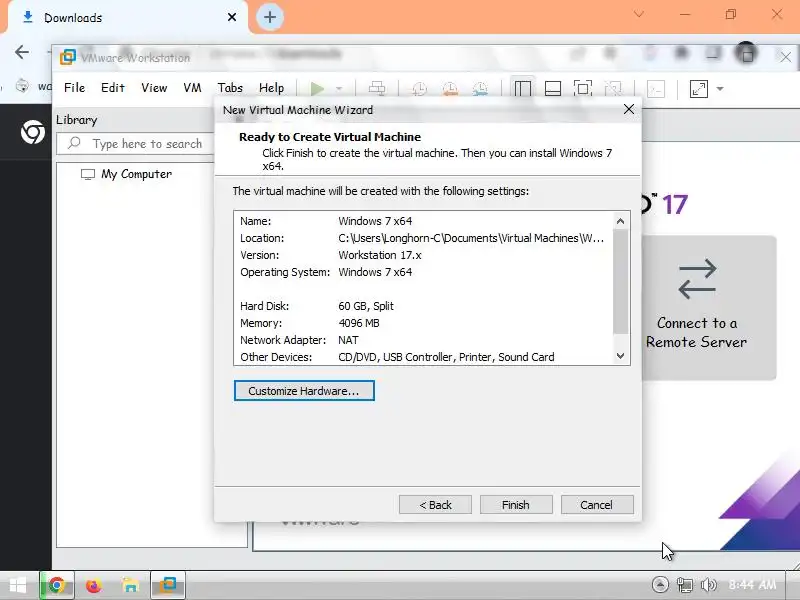
Task: Click the Back button in the wizard
Action: click(x=435, y=505)
